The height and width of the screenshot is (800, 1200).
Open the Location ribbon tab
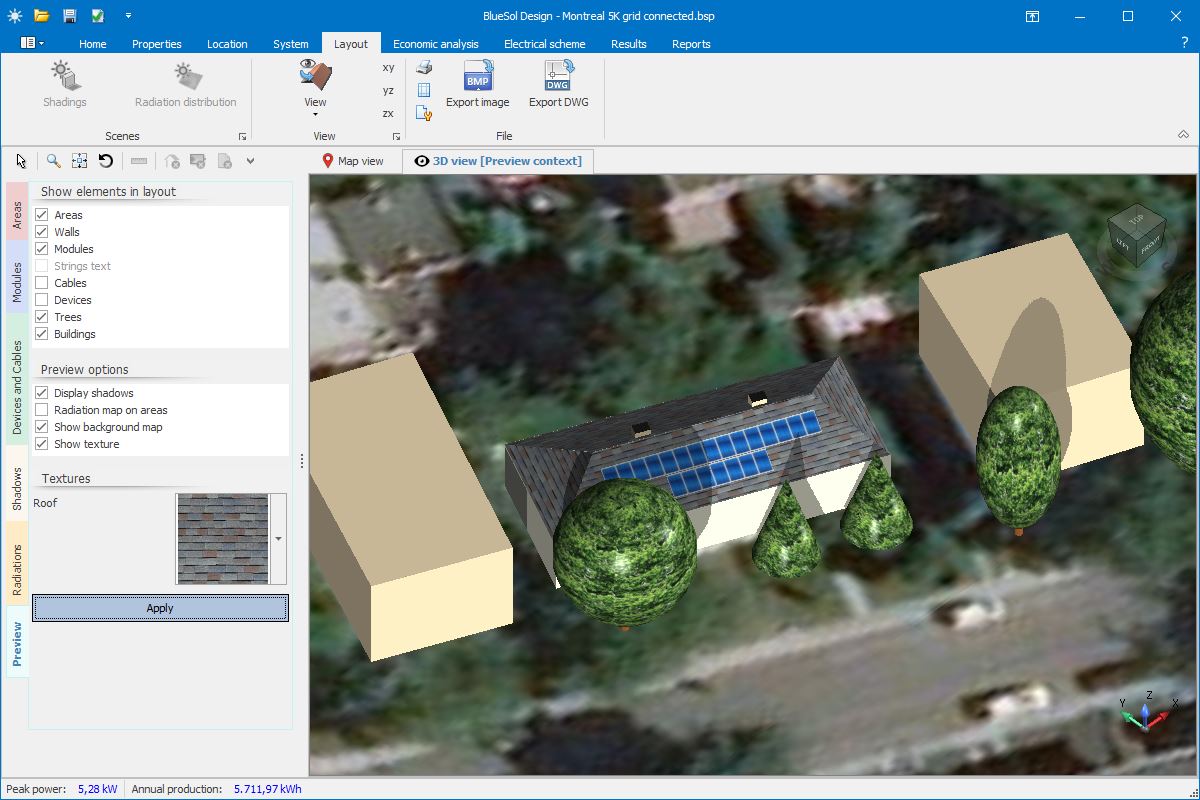coord(227,44)
